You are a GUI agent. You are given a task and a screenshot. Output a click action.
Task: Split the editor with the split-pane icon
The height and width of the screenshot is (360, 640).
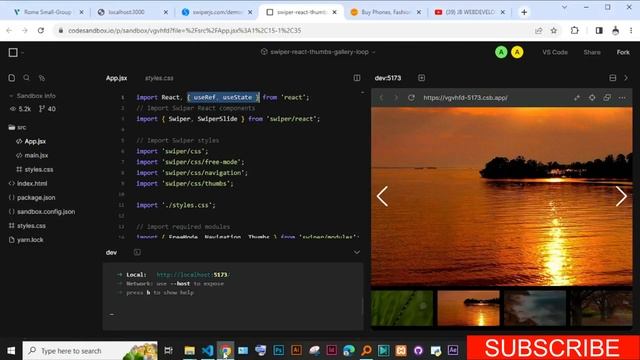pos(357,78)
